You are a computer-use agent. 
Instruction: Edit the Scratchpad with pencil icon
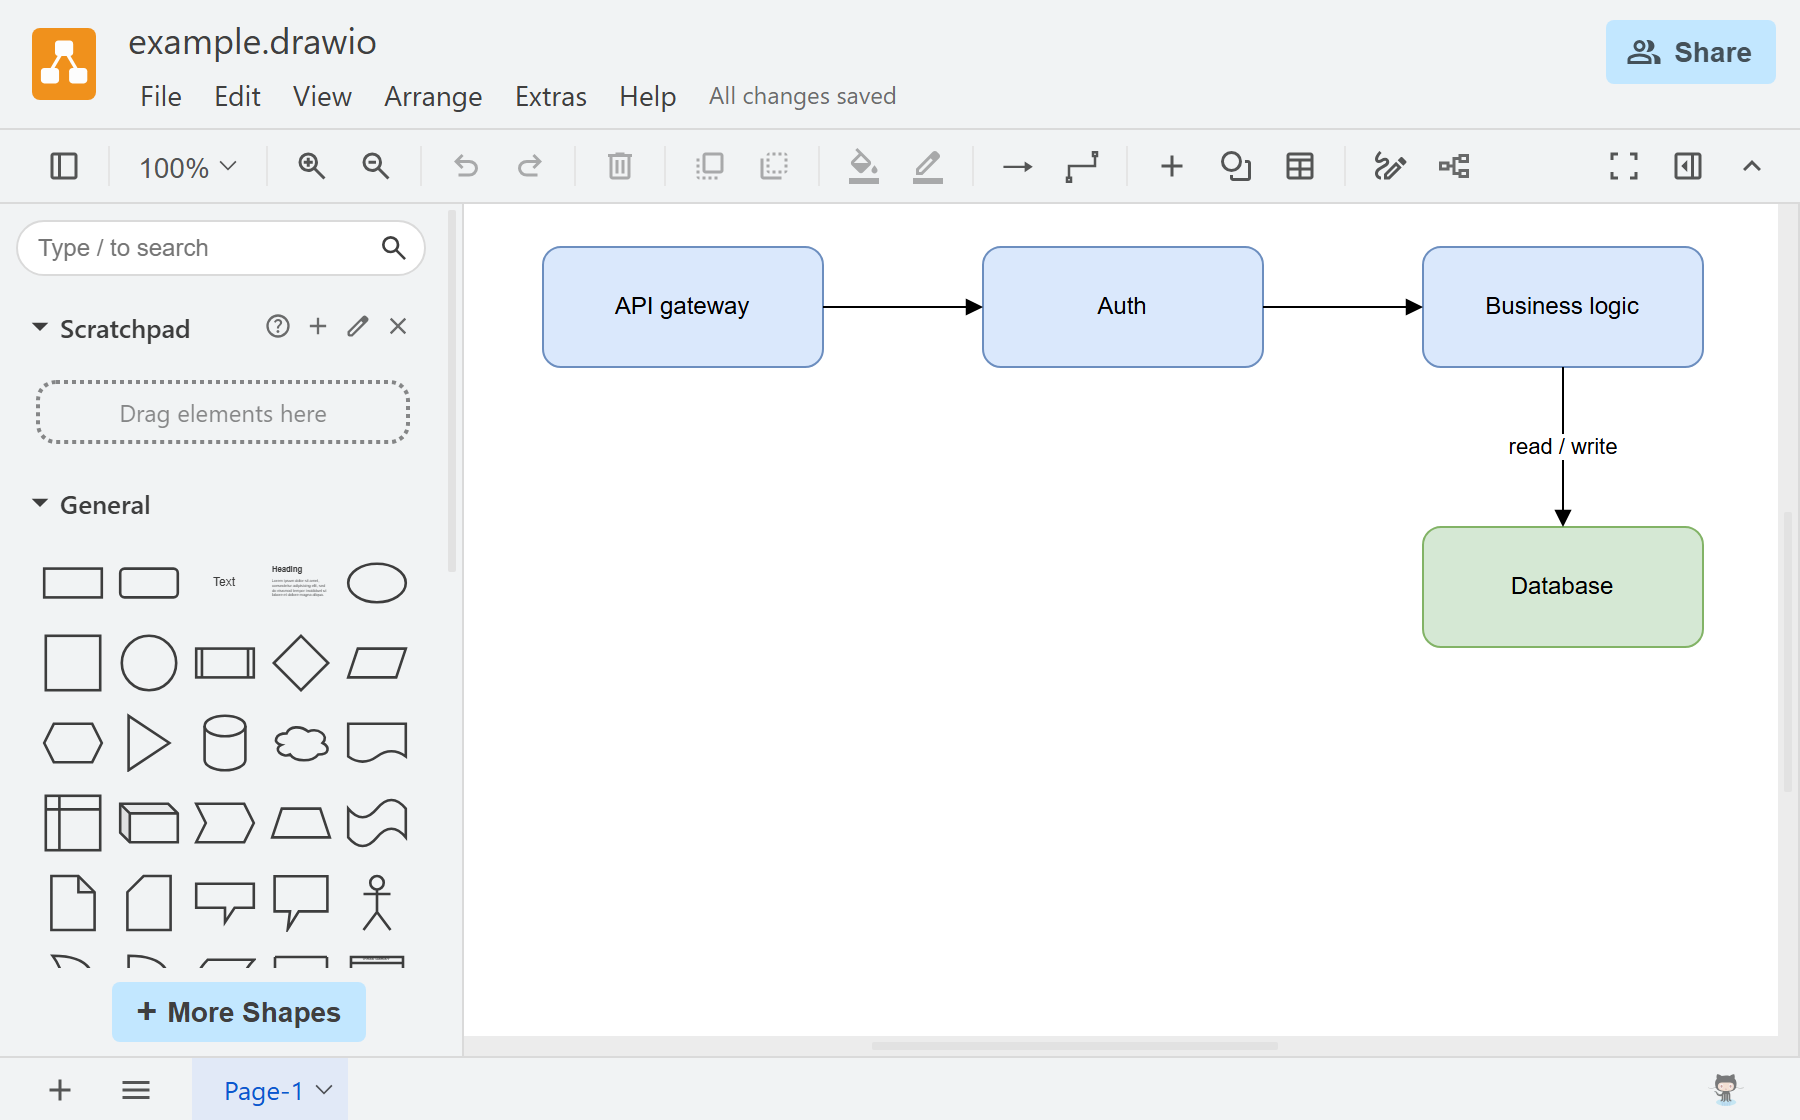(358, 326)
